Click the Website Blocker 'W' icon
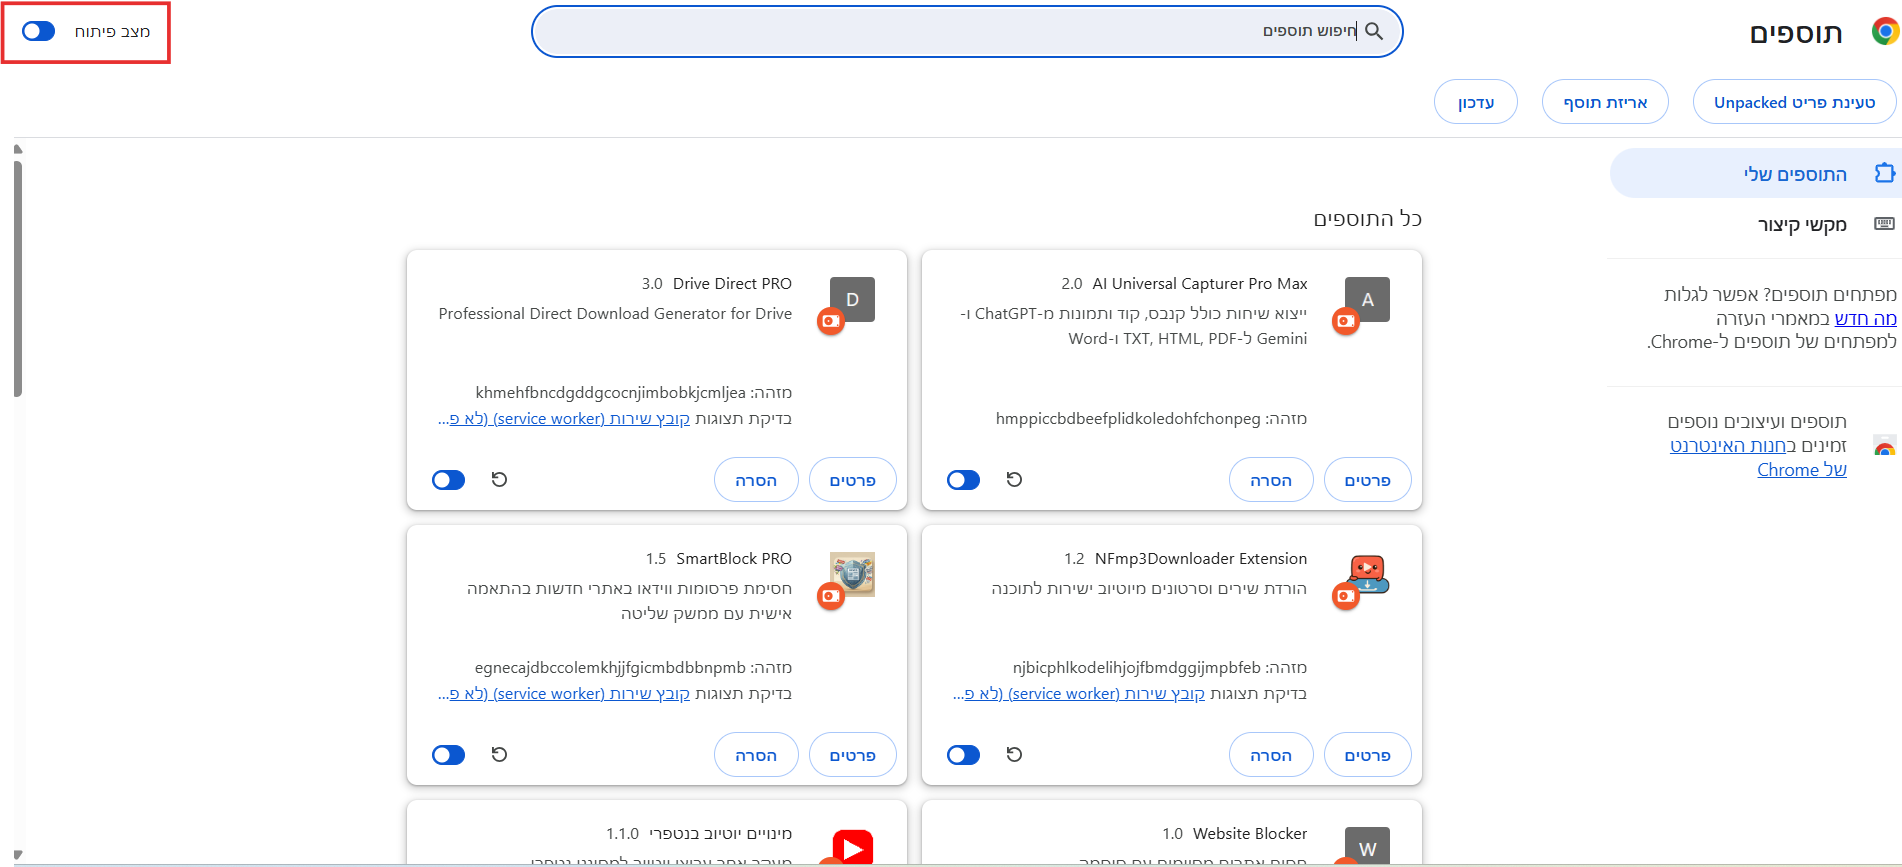Viewport: 1902px width, 867px height. [x=1367, y=846]
